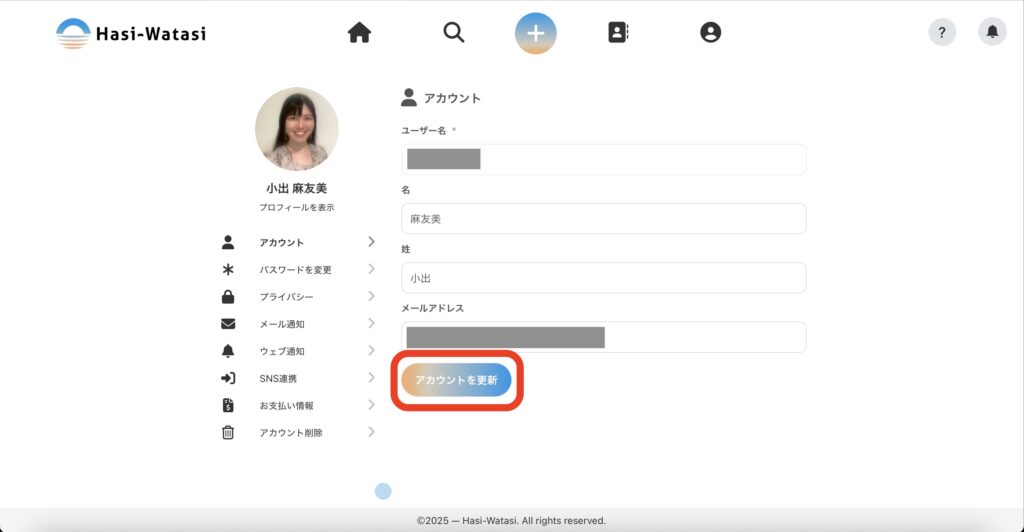Select お支払い情報 in the settings menu

point(286,405)
